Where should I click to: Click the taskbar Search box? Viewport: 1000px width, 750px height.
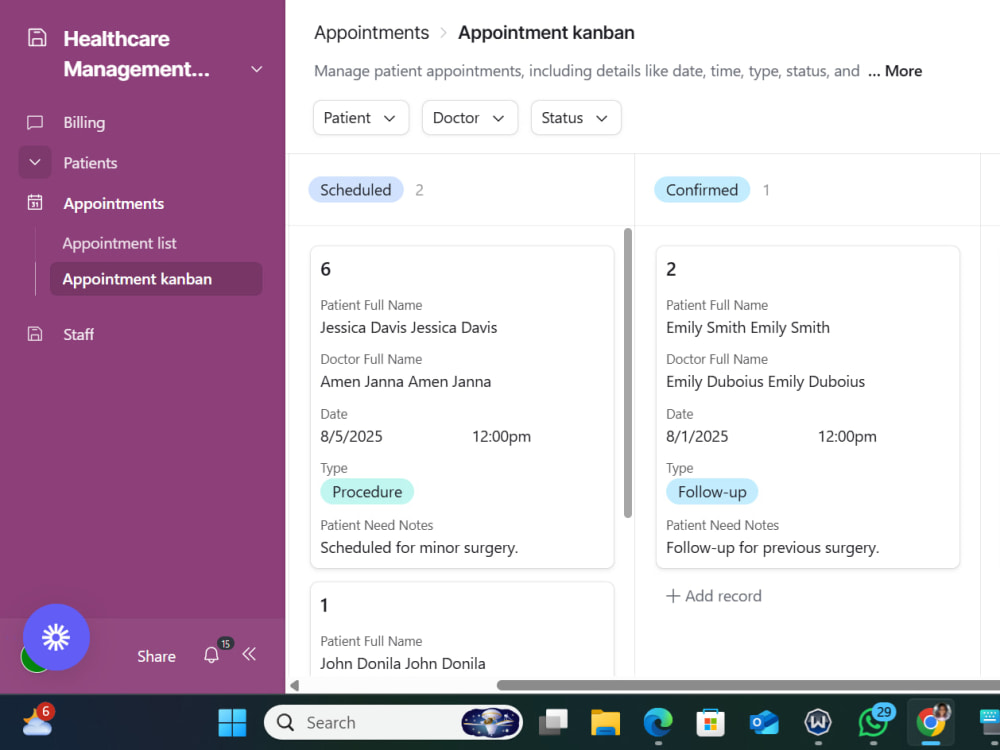coord(393,722)
